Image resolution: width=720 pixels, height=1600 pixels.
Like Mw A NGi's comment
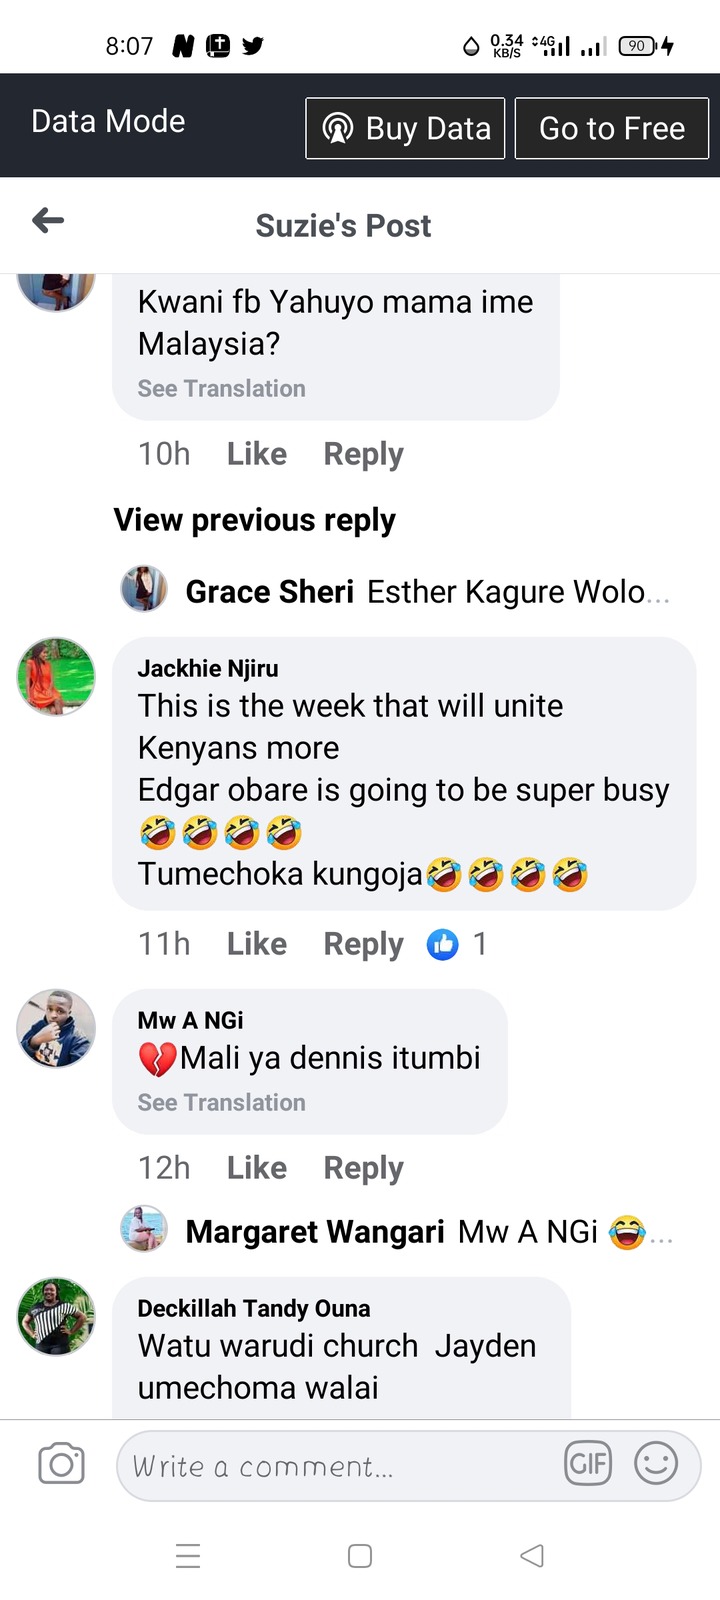point(257,1168)
